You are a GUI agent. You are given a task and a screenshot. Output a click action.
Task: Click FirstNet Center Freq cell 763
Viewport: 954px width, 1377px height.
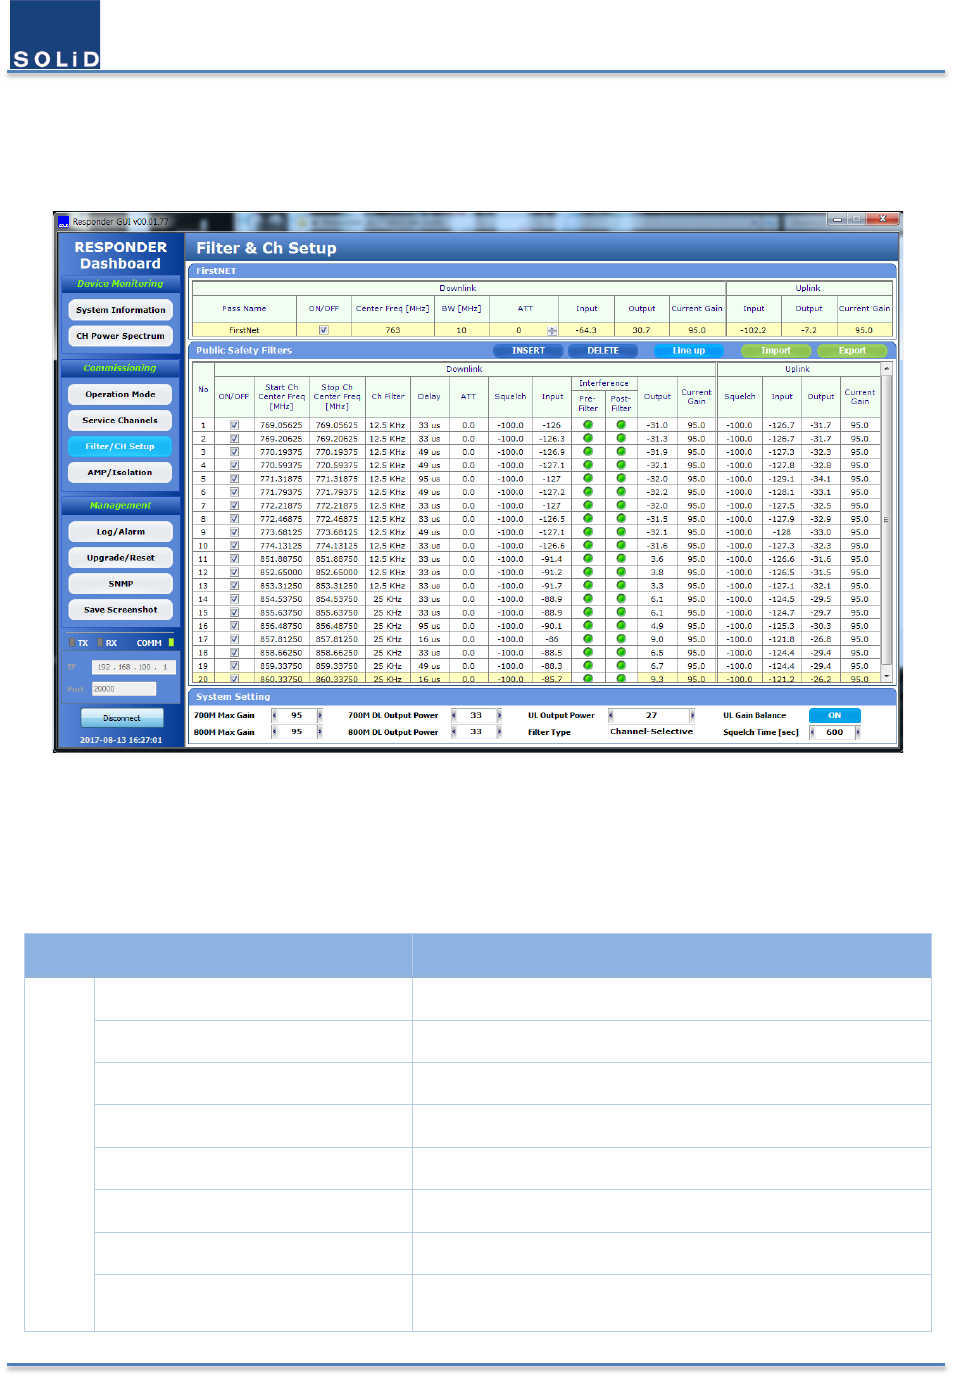point(393,330)
